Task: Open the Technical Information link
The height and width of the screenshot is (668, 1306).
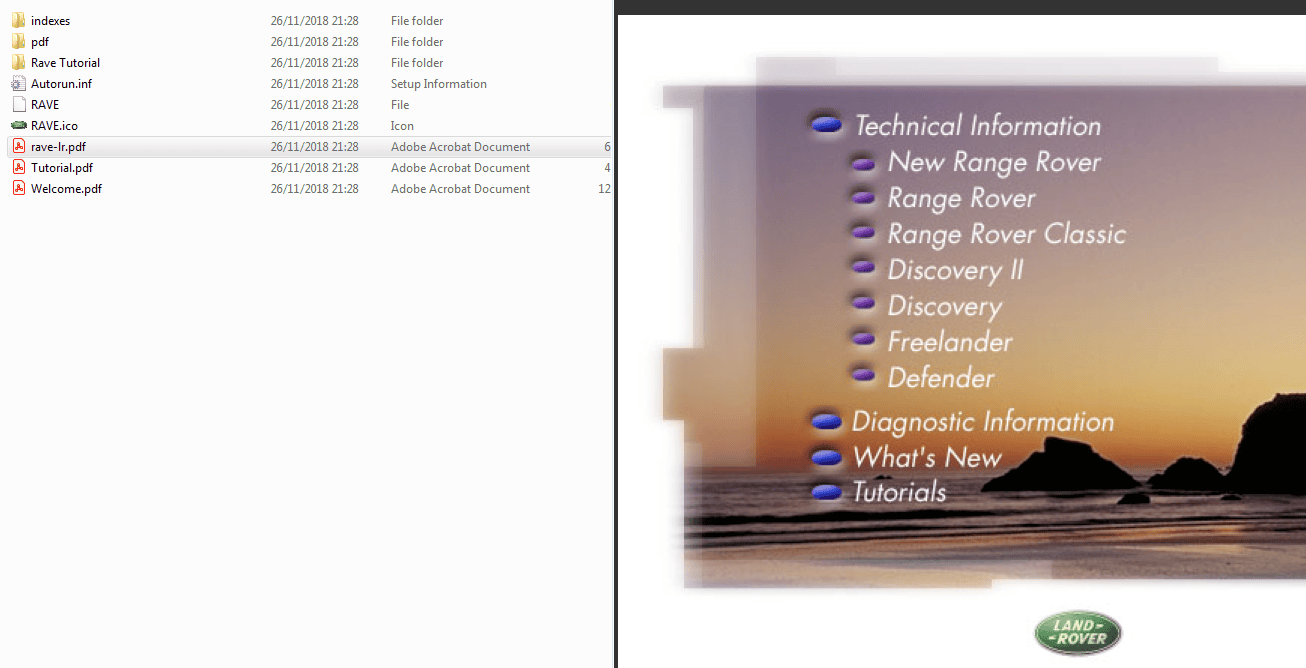Action: 978,126
